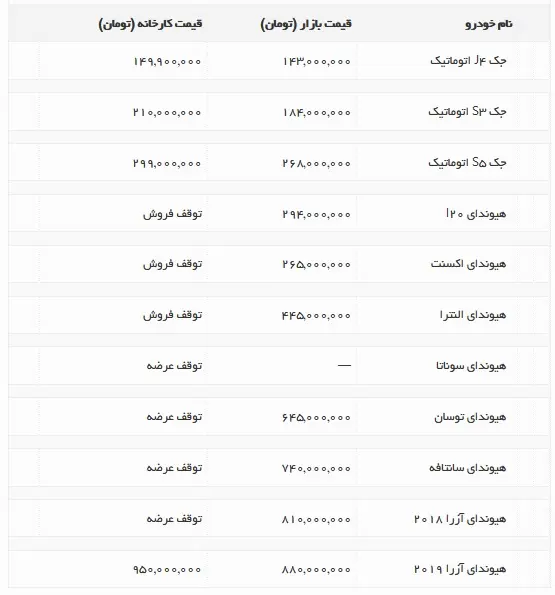This screenshot has width=555, height=595.
Task: Click the هیوندای اکسنت car name
Action: click(x=469, y=264)
